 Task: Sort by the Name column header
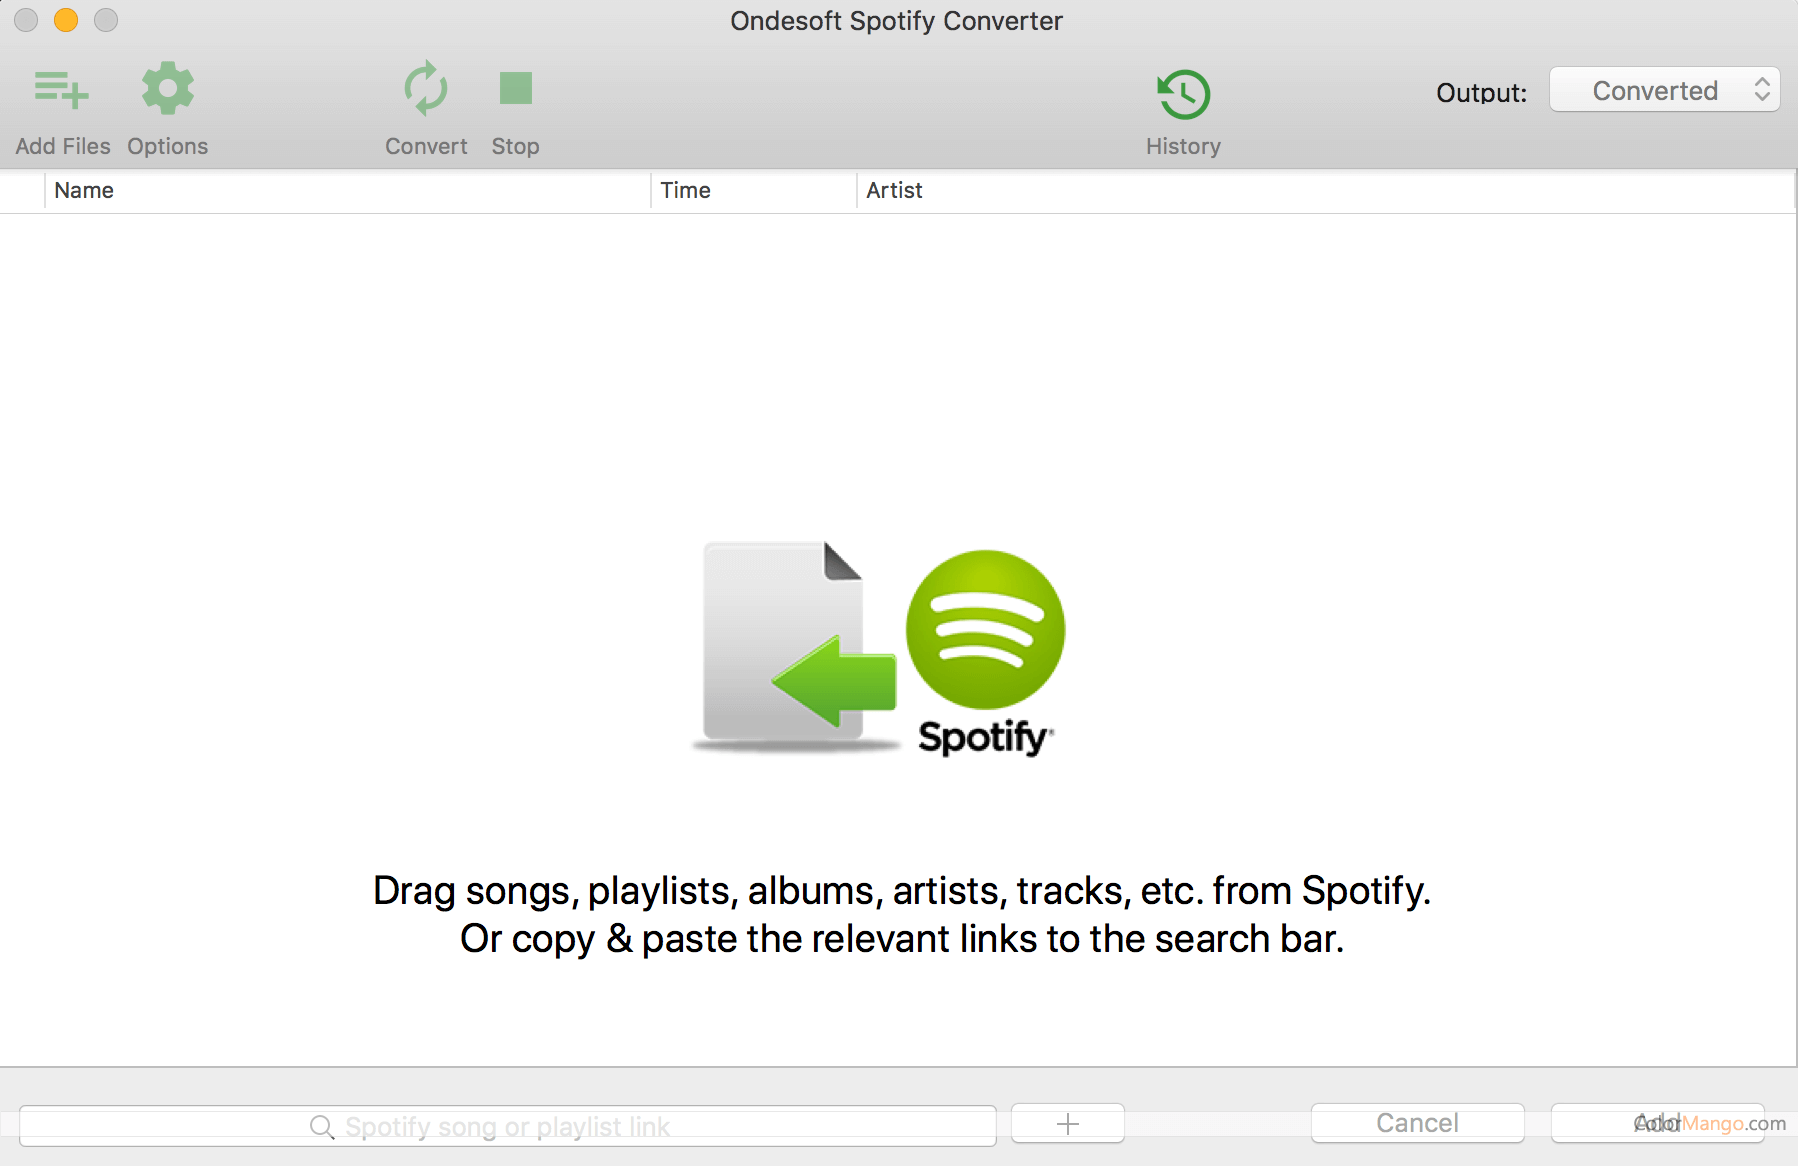point(84,191)
